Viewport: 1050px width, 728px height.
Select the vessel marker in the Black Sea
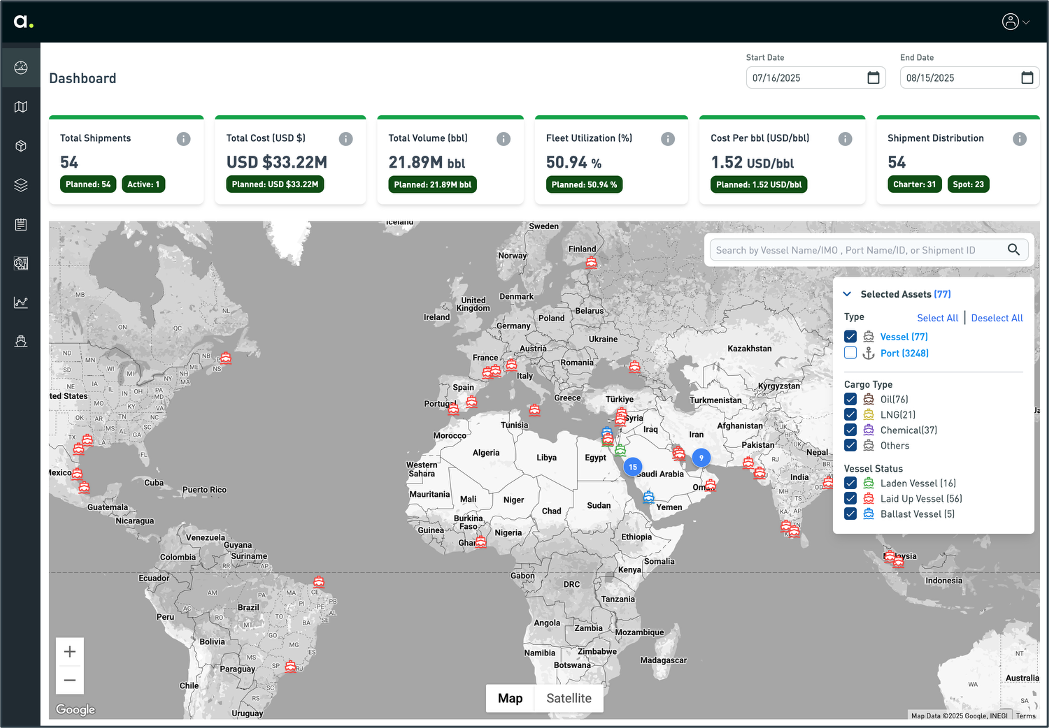pos(634,366)
